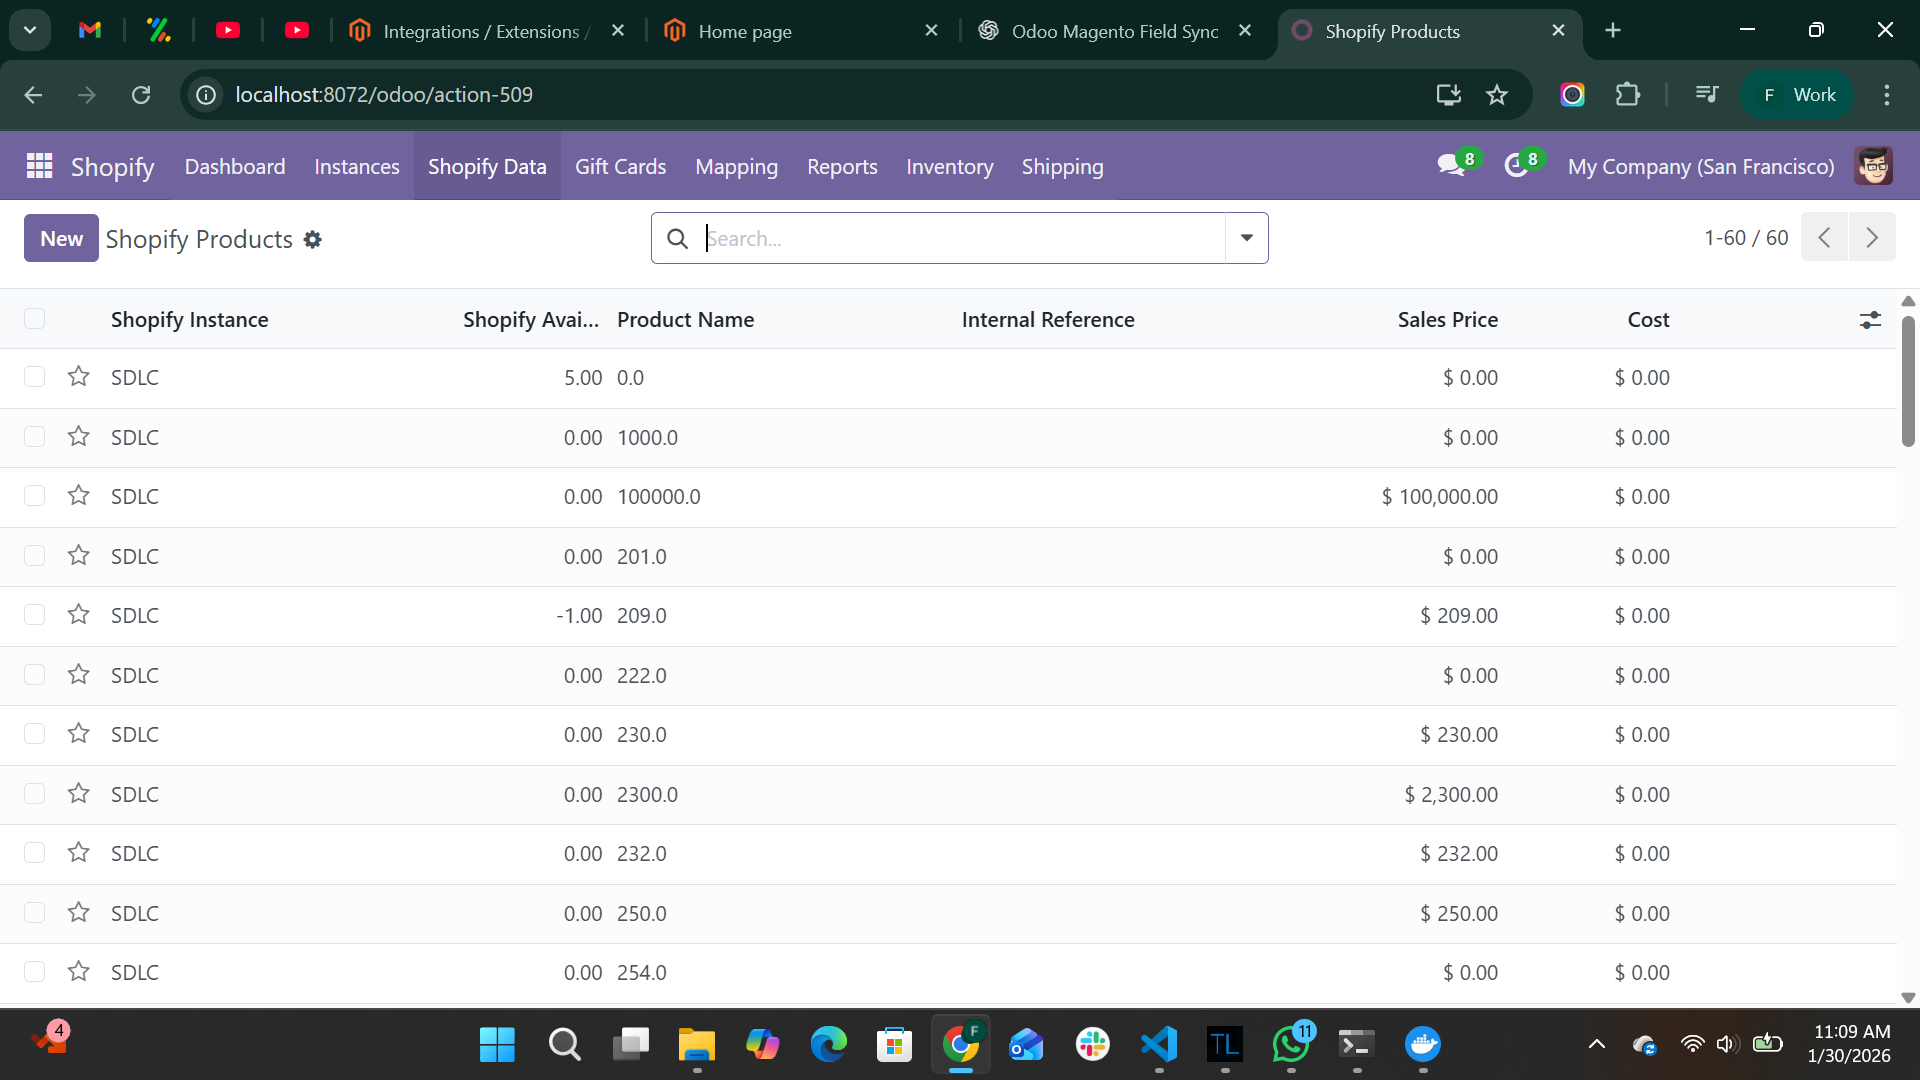Select the checkbox for the 209.0 product row
The image size is (1920, 1080).
[x=35, y=615]
